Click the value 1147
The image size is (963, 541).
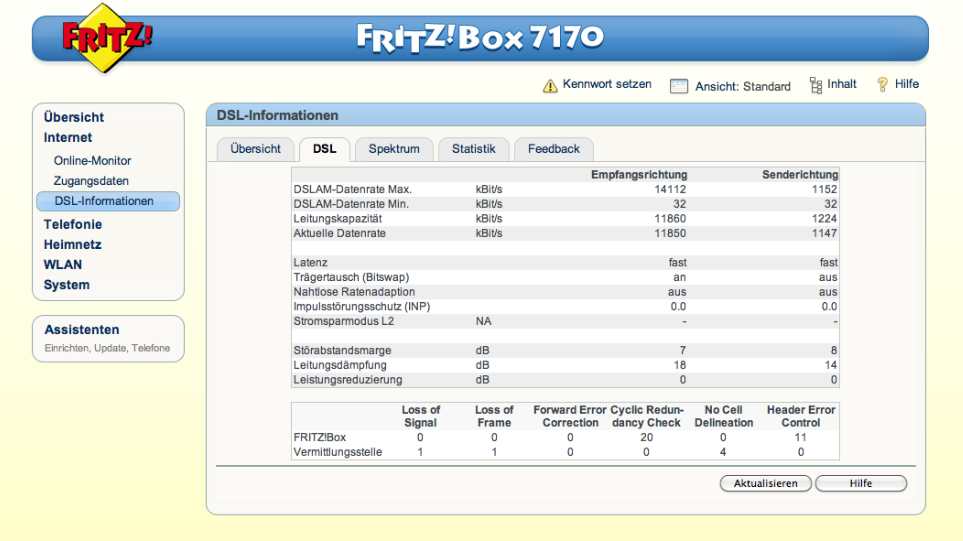click(x=824, y=234)
